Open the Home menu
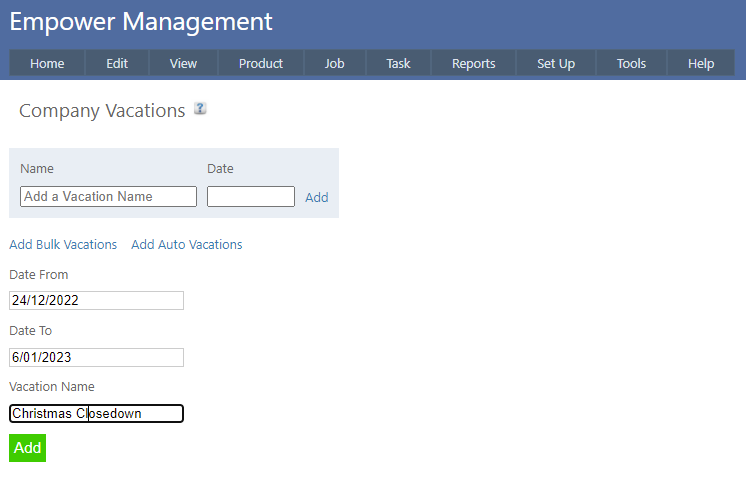 click(47, 63)
